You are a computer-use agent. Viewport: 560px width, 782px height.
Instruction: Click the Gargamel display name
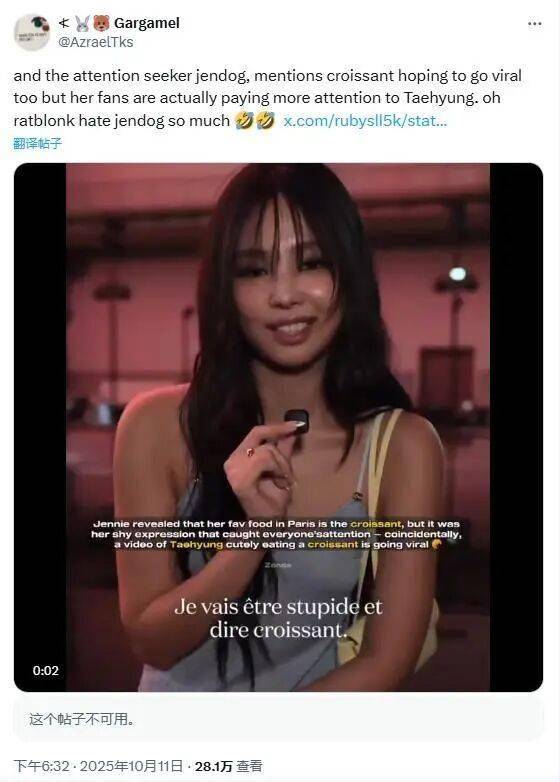[147, 23]
